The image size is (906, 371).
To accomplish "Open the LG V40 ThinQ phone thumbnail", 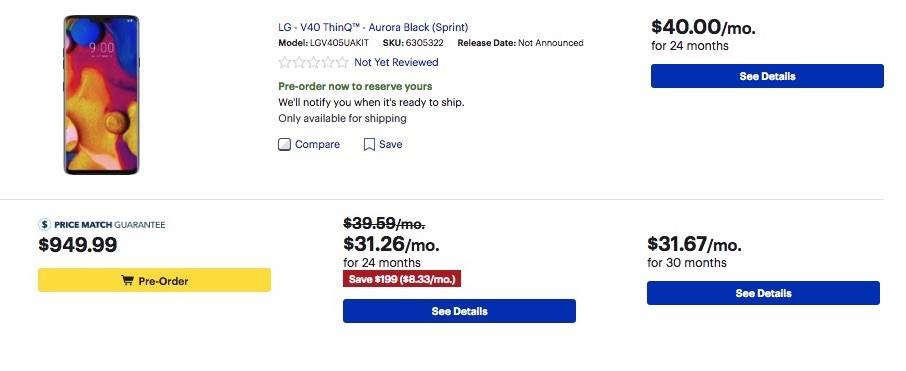I will point(101,95).
